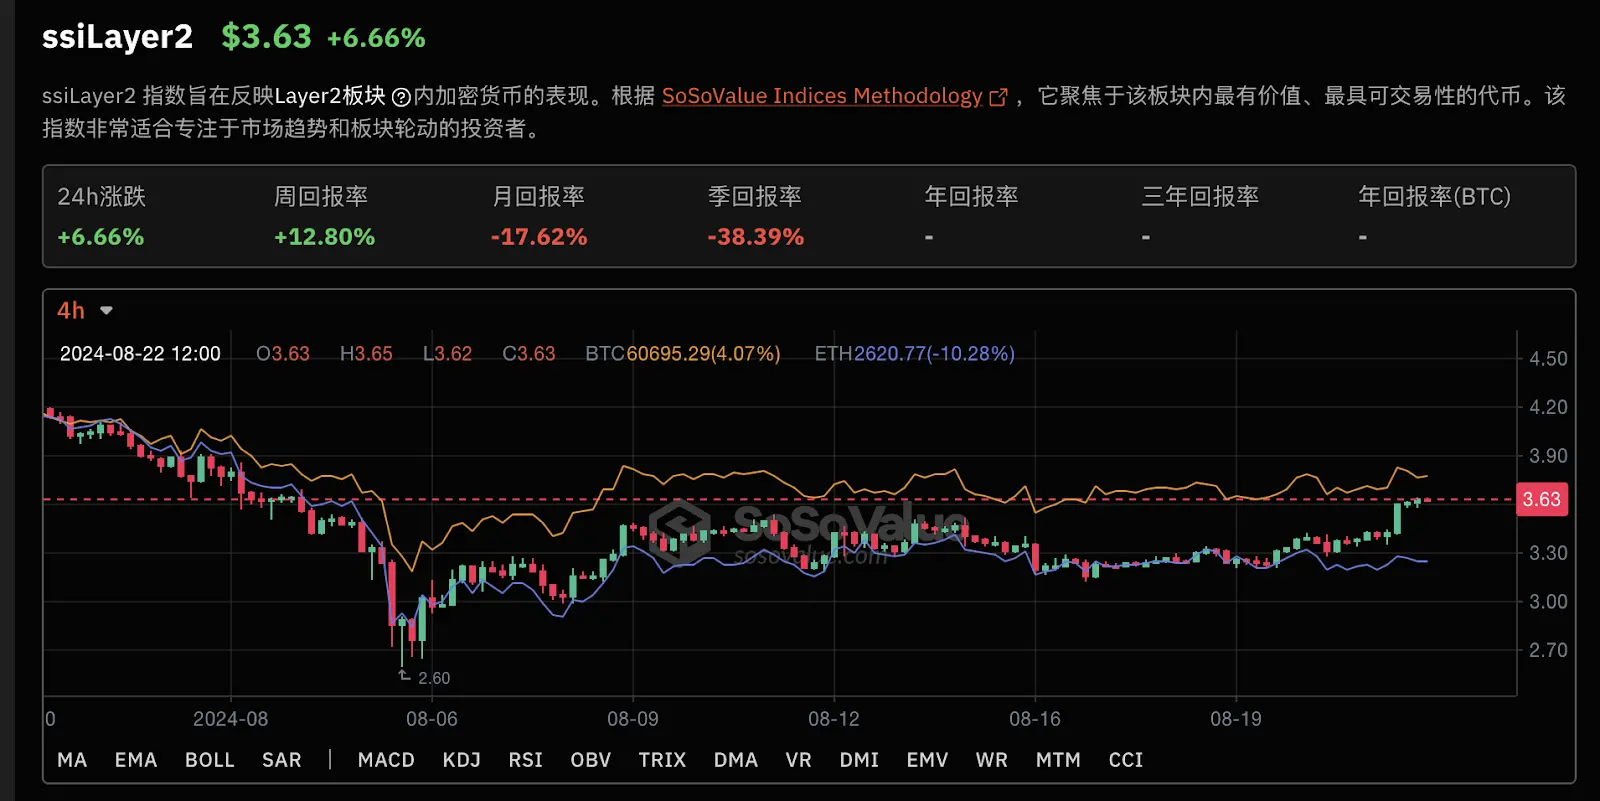Select the MA indicator

tap(72, 760)
